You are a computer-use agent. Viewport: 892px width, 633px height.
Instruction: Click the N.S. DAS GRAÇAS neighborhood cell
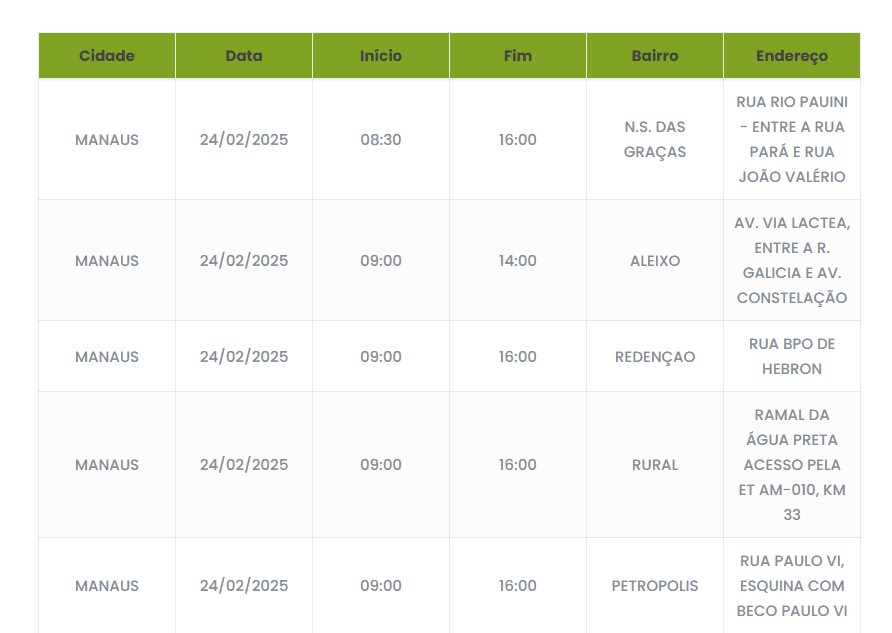655,140
